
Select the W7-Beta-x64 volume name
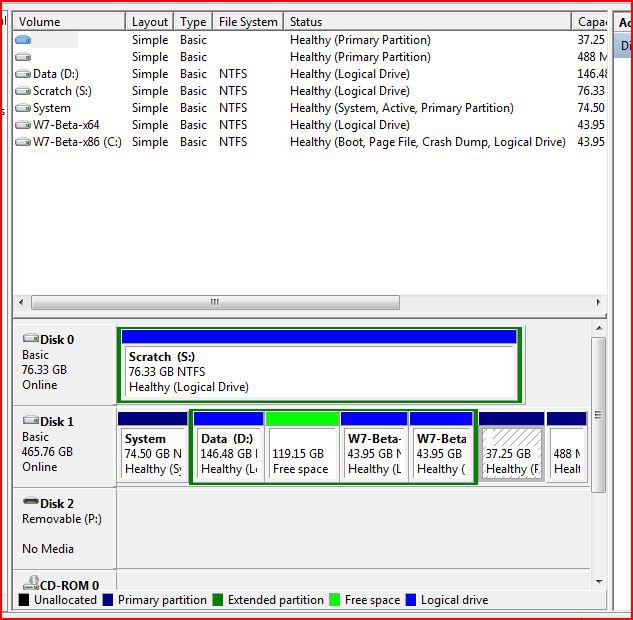pyautogui.click(x=66, y=125)
